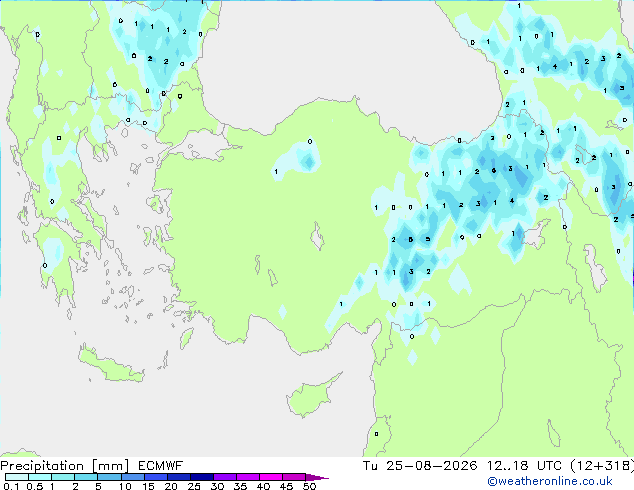Viewport: 634px width, 490px height.
Task: Click the '25' legend value
Action: 194,486
